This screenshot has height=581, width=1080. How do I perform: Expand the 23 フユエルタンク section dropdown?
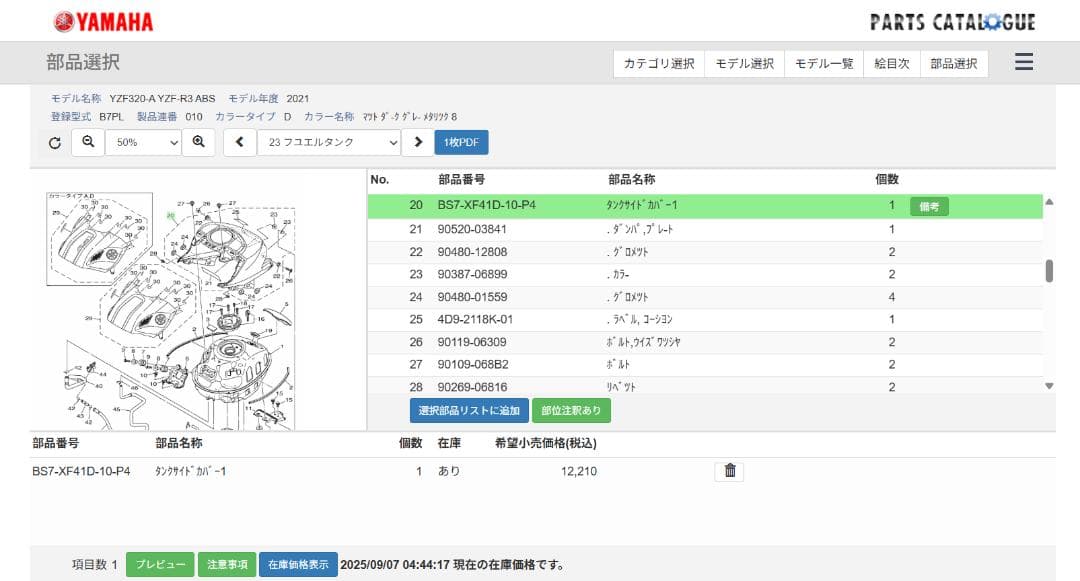(329, 143)
